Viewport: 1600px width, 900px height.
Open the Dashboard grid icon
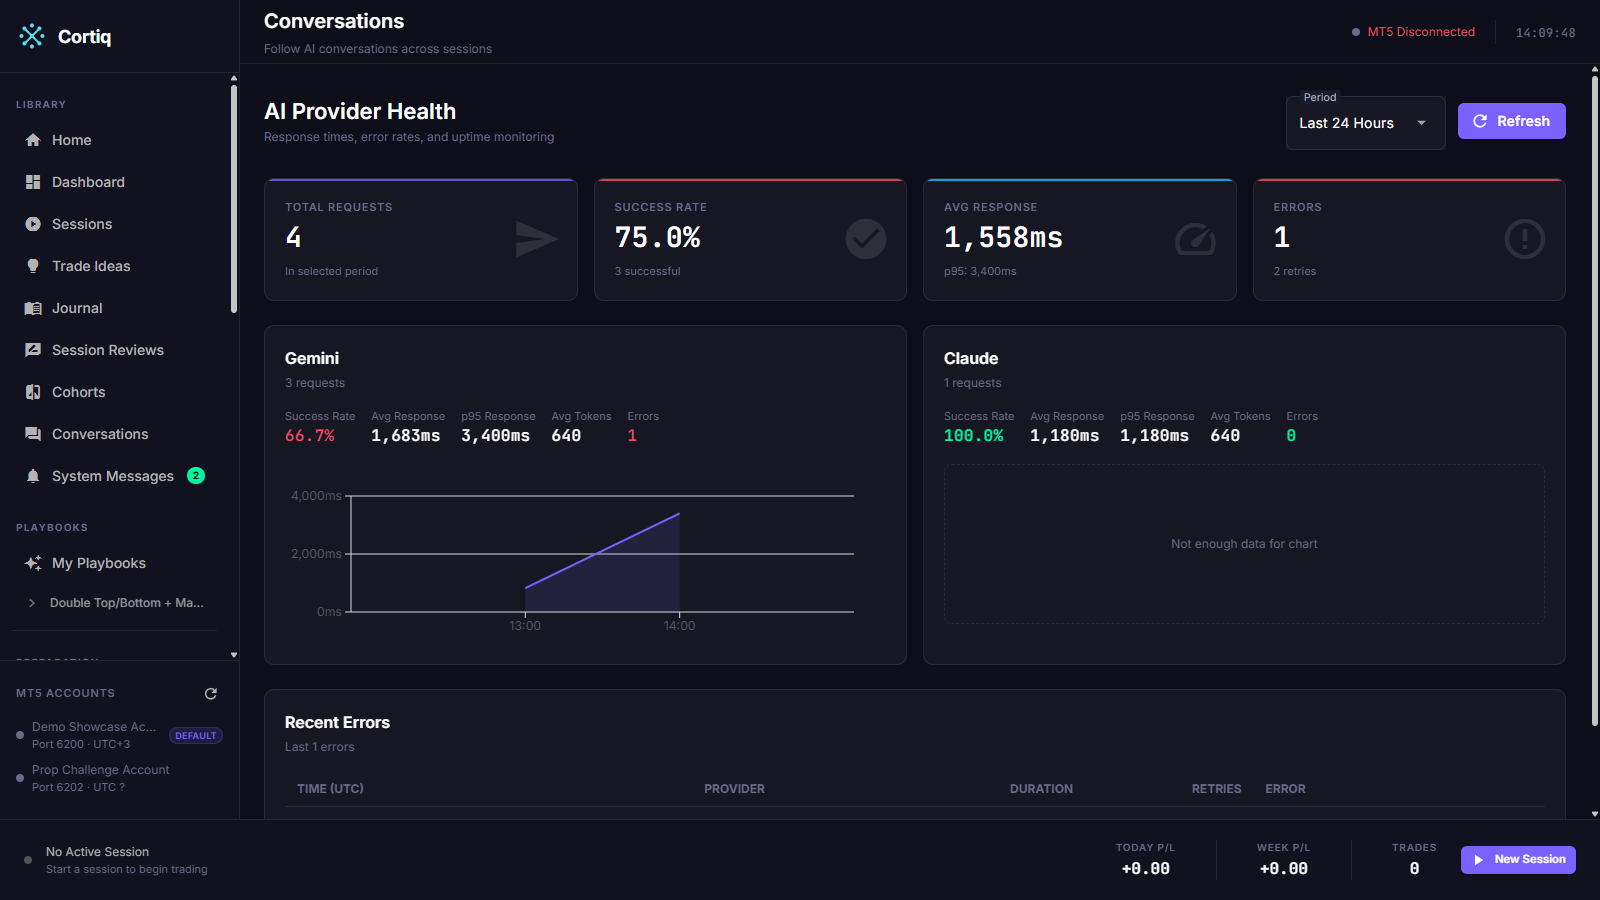(33, 182)
